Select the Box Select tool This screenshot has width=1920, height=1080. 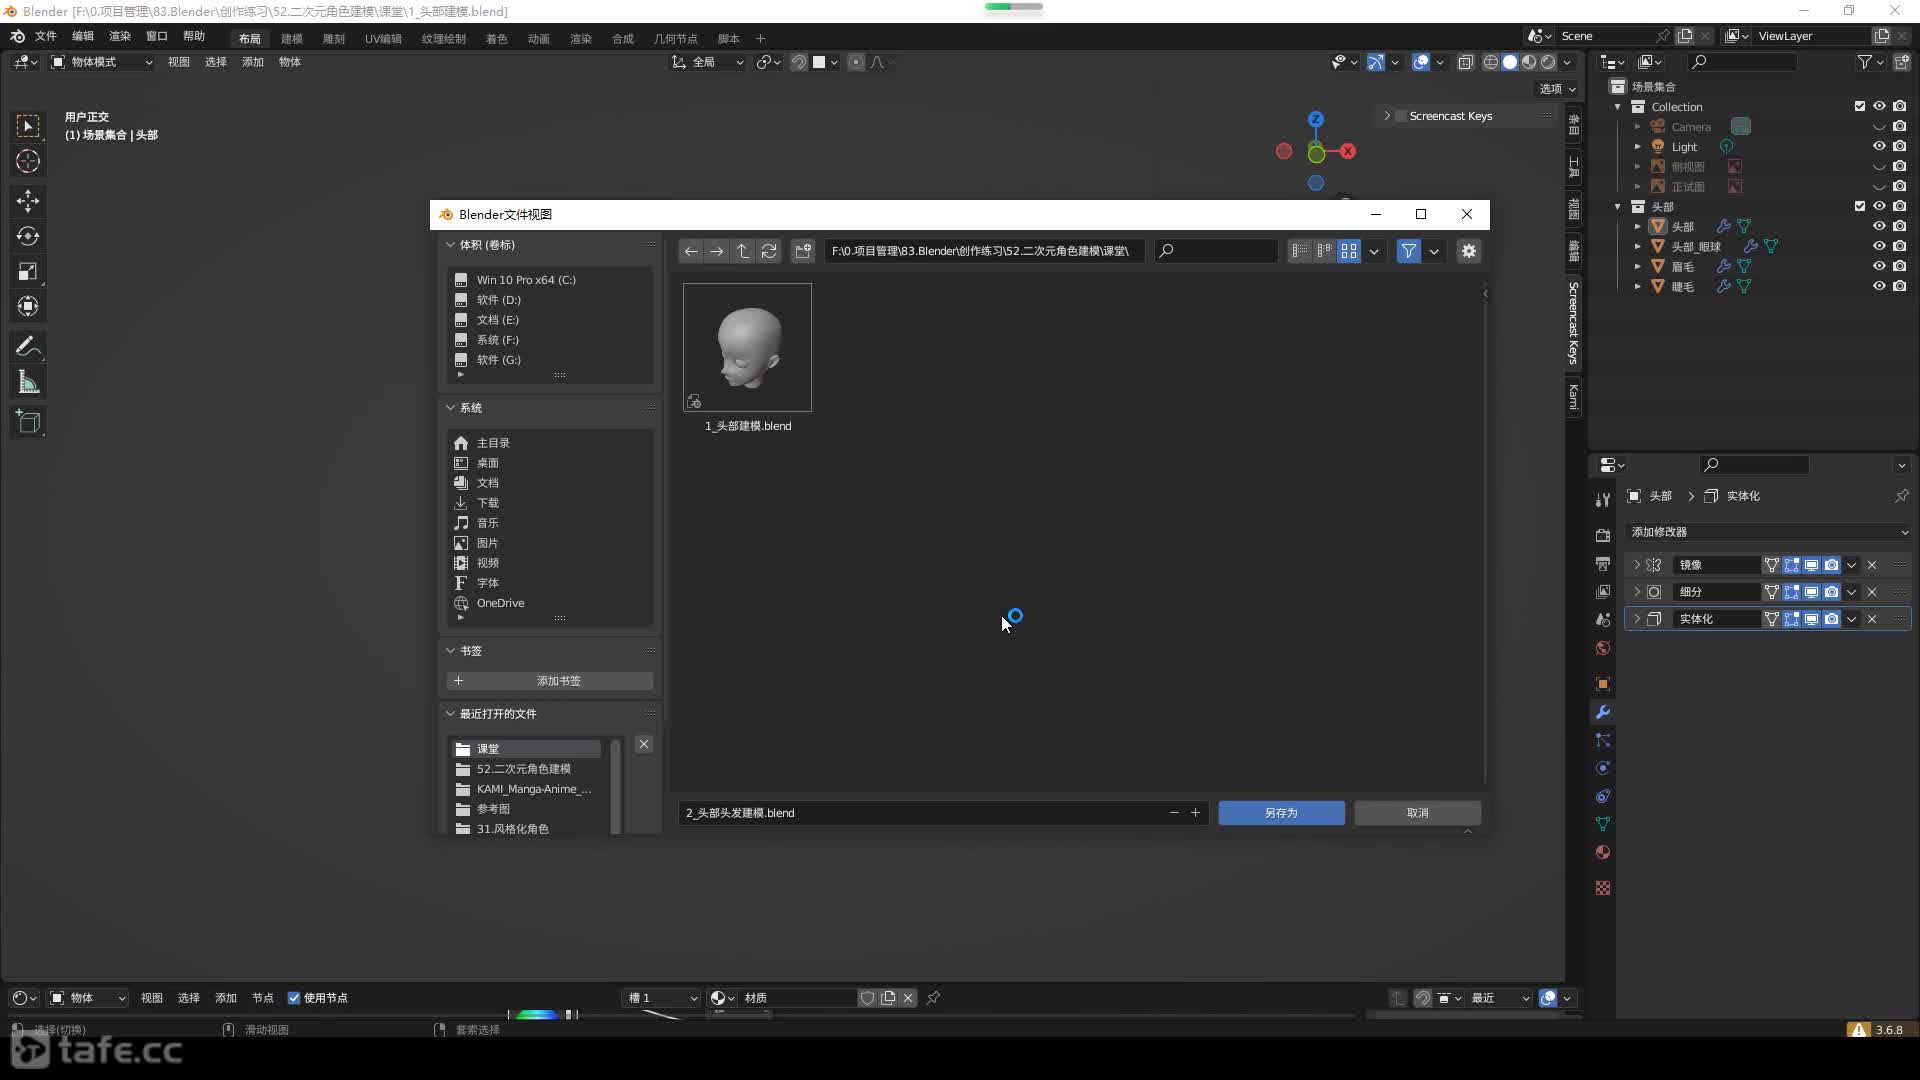(28, 126)
